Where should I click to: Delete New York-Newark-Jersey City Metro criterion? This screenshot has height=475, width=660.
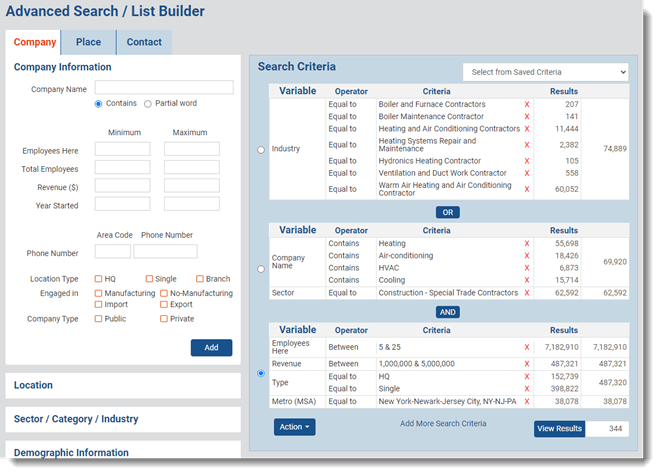527,401
